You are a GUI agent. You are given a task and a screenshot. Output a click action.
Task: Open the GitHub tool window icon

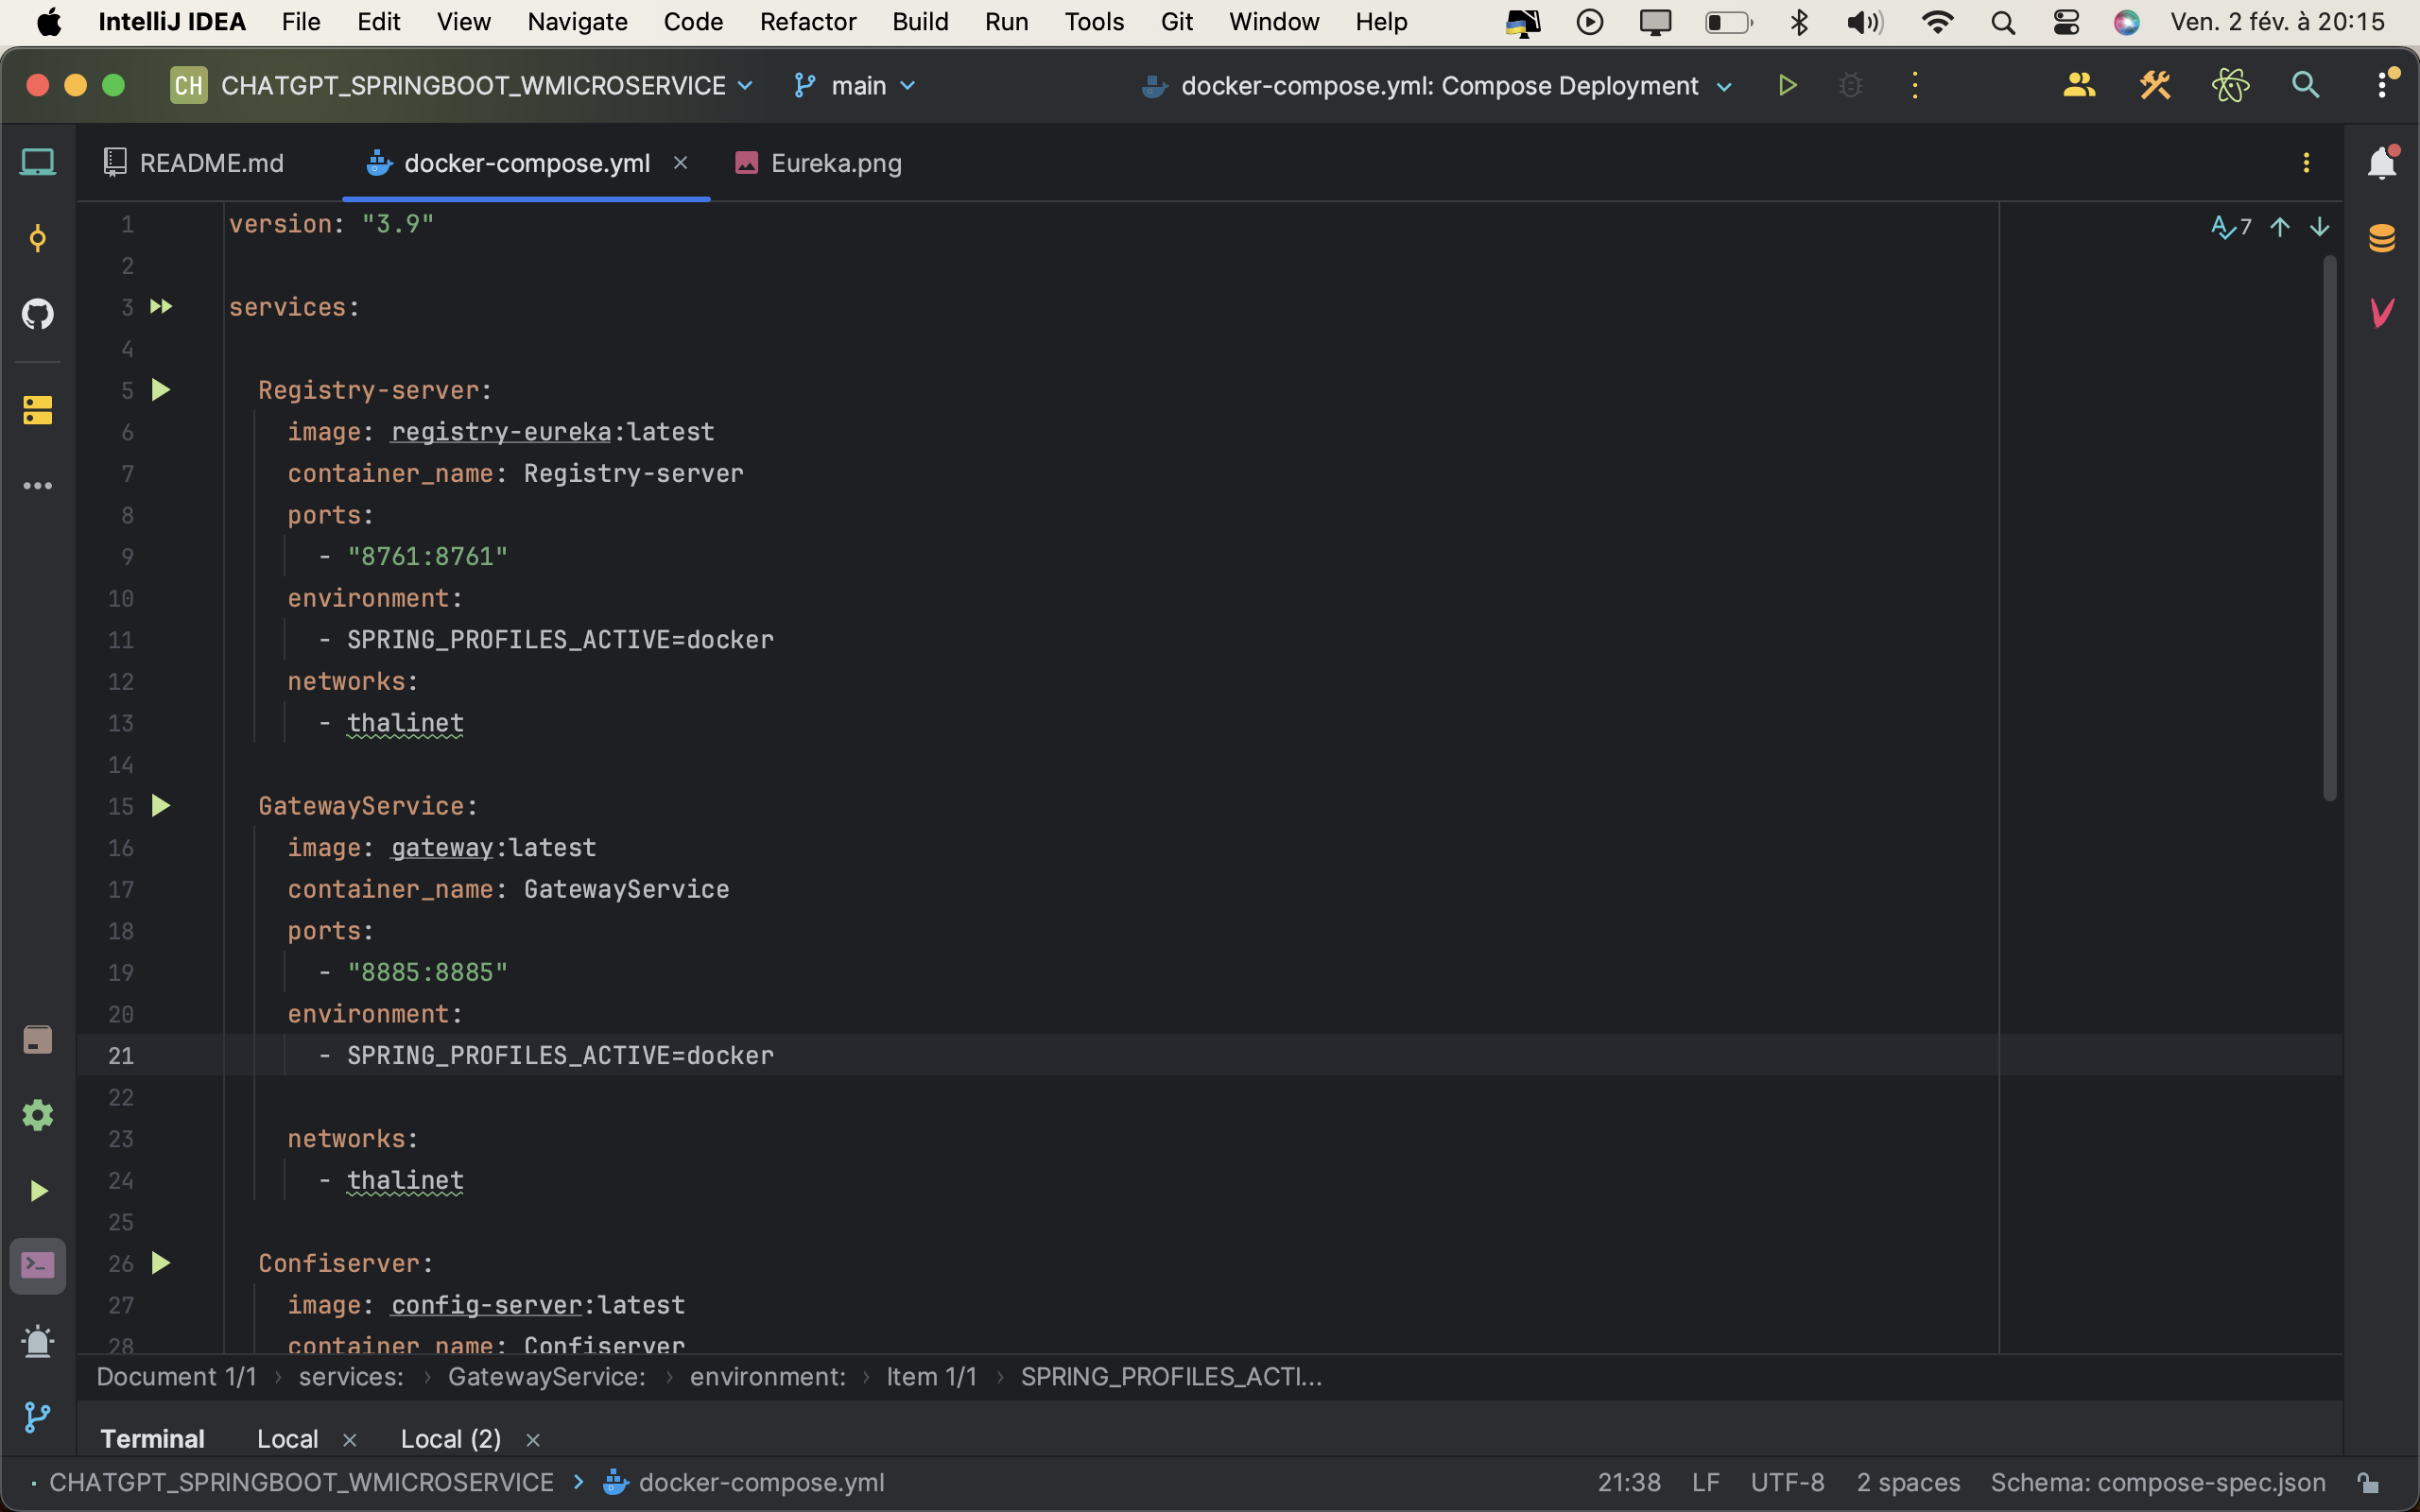pyautogui.click(x=38, y=314)
